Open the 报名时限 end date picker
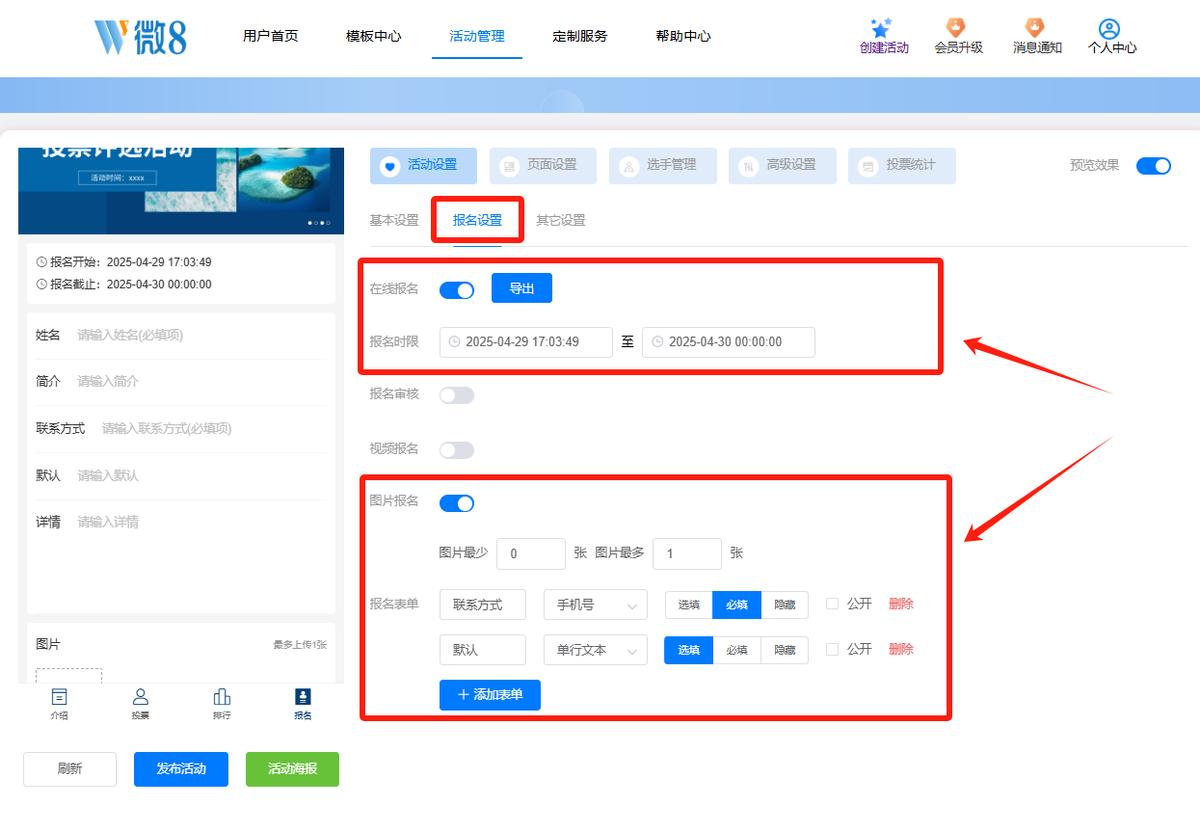Viewport: 1200px width, 837px height. (x=728, y=342)
